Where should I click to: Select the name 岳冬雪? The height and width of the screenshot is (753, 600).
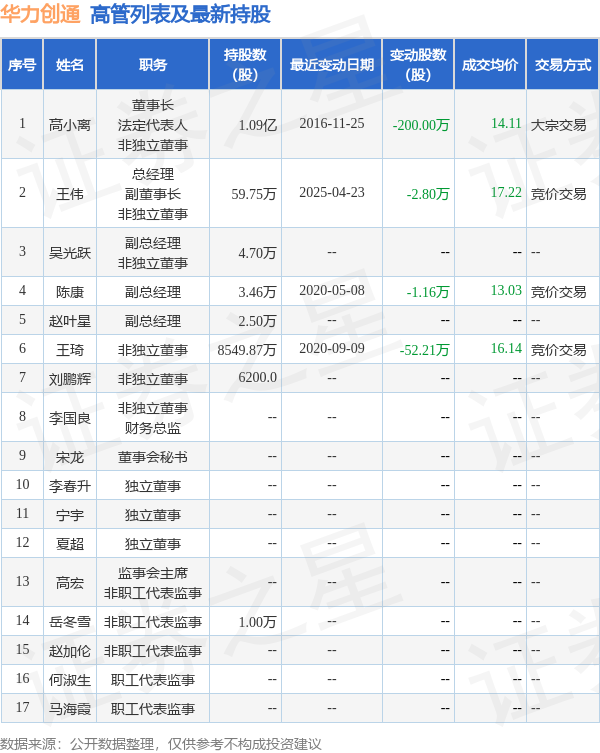pyautogui.click(x=70, y=622)
